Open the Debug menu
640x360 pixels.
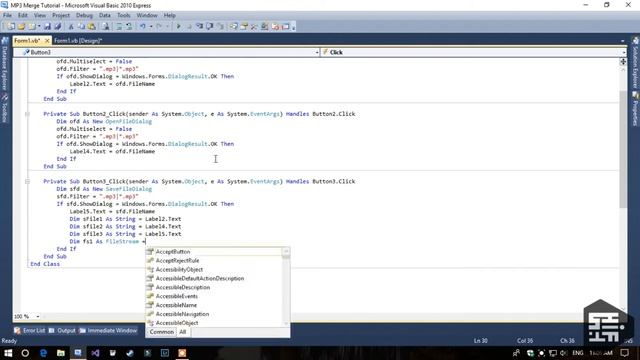84,15
